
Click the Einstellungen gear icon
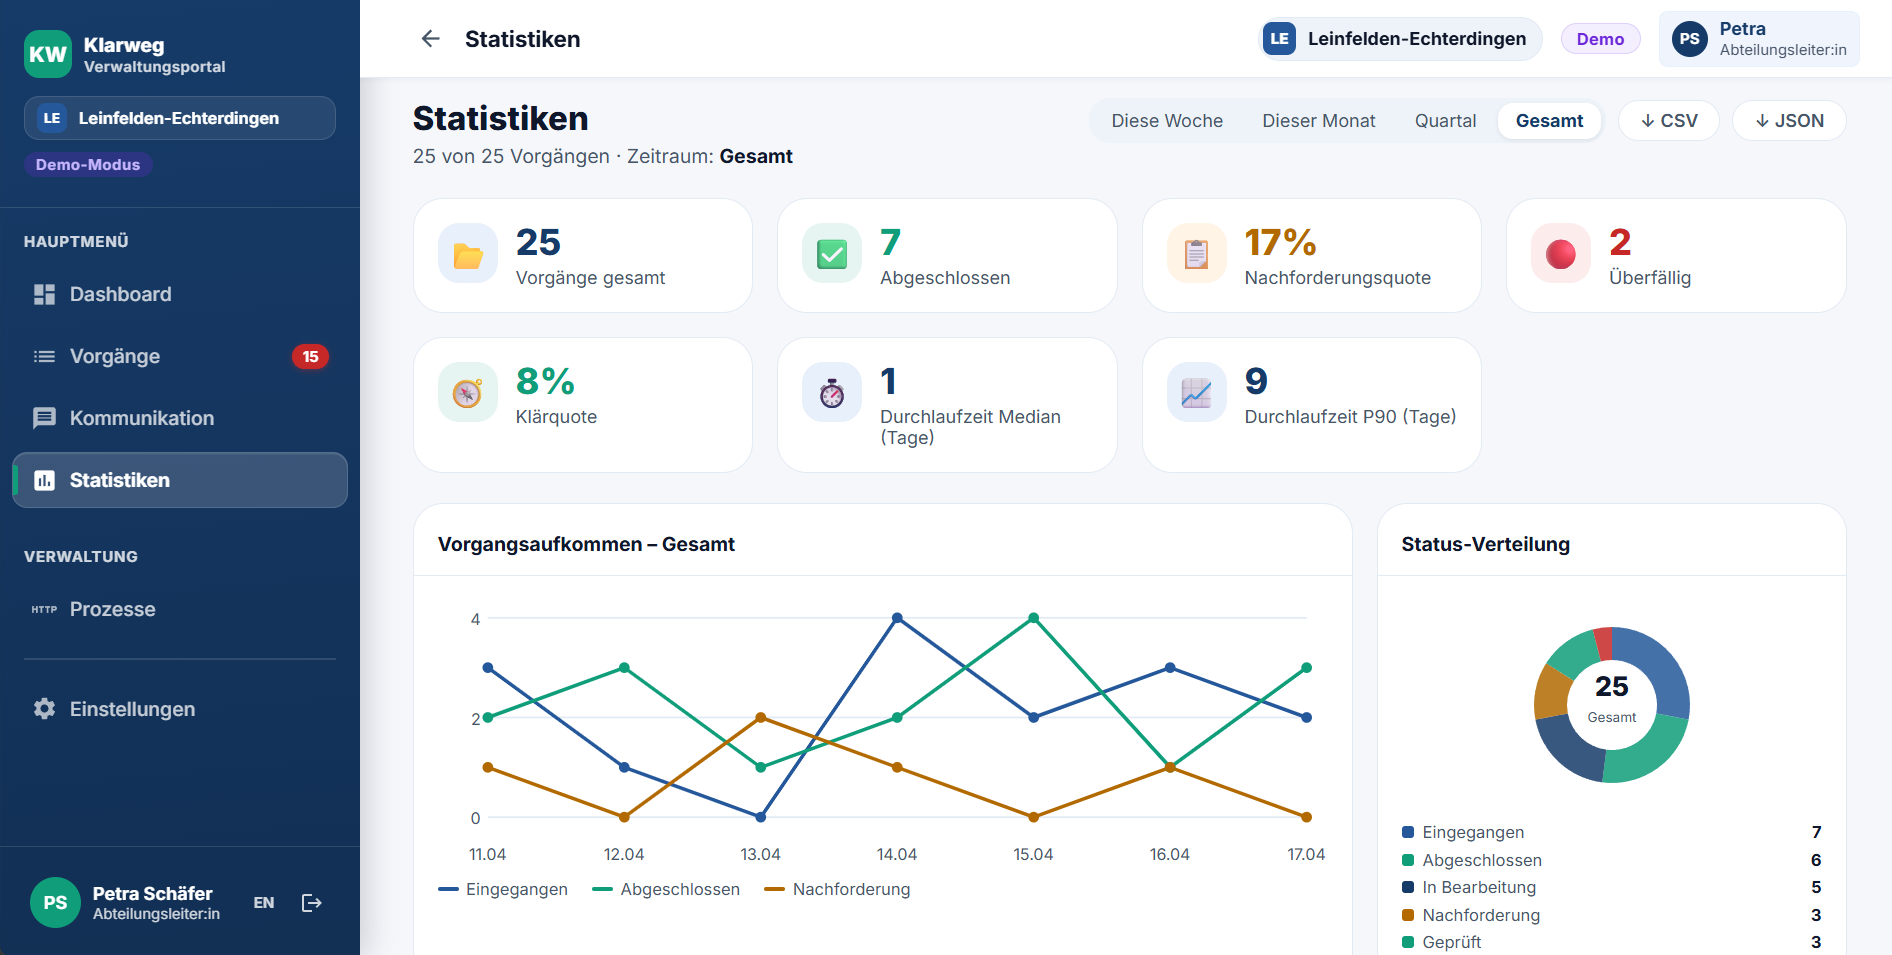coord(44,709)
